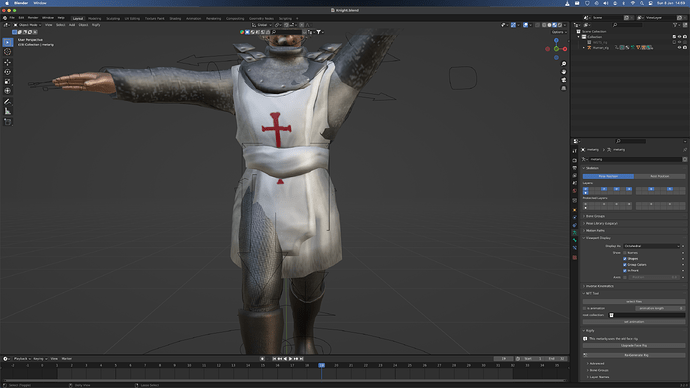Open the Tool properties tab icon

(x=575, y=151)
